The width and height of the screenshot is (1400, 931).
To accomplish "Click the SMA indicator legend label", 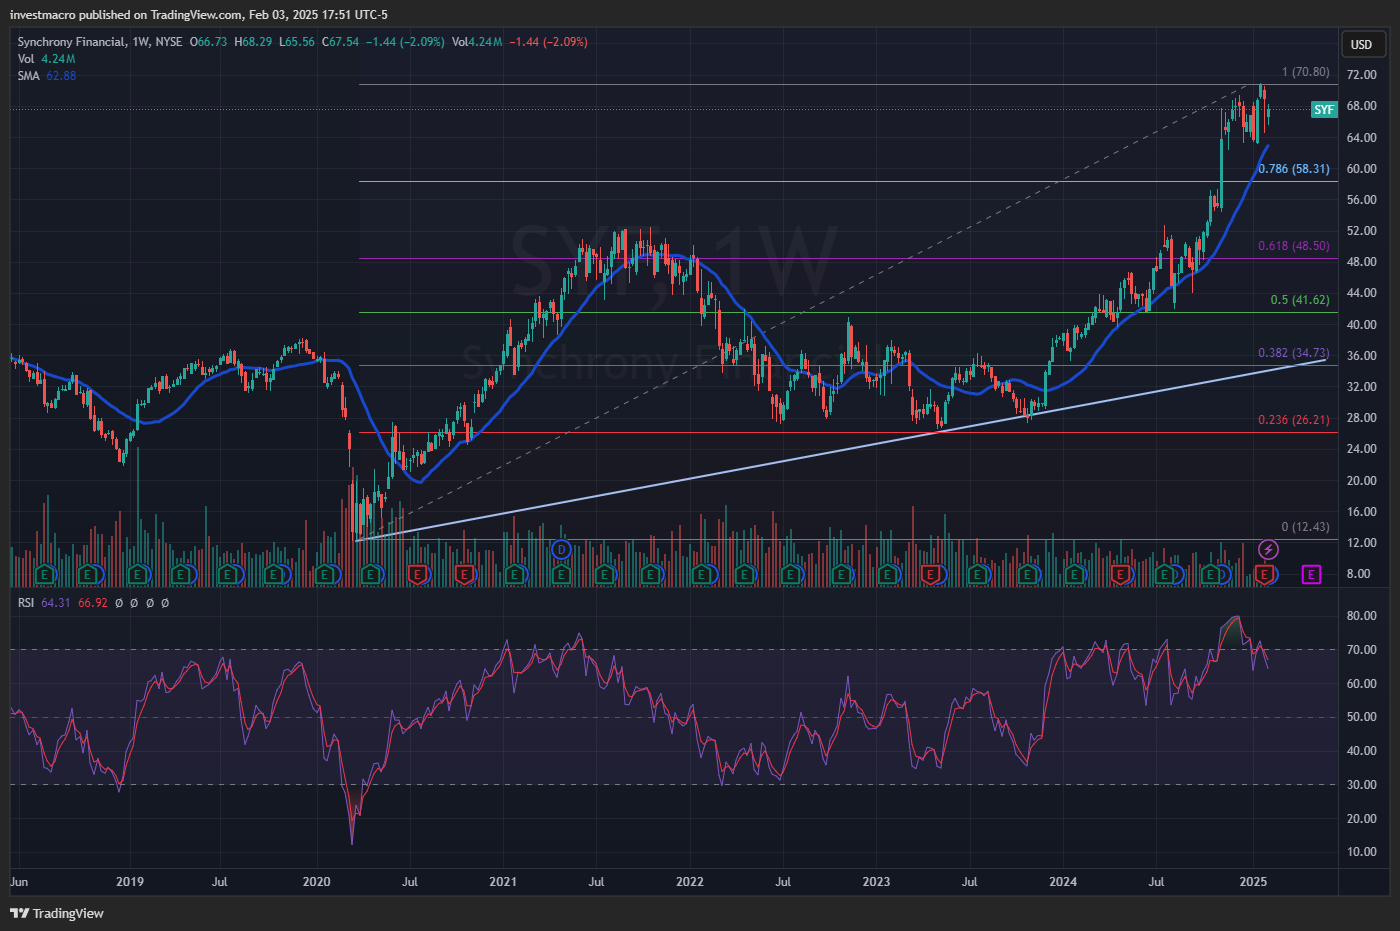I will (28, 76).
